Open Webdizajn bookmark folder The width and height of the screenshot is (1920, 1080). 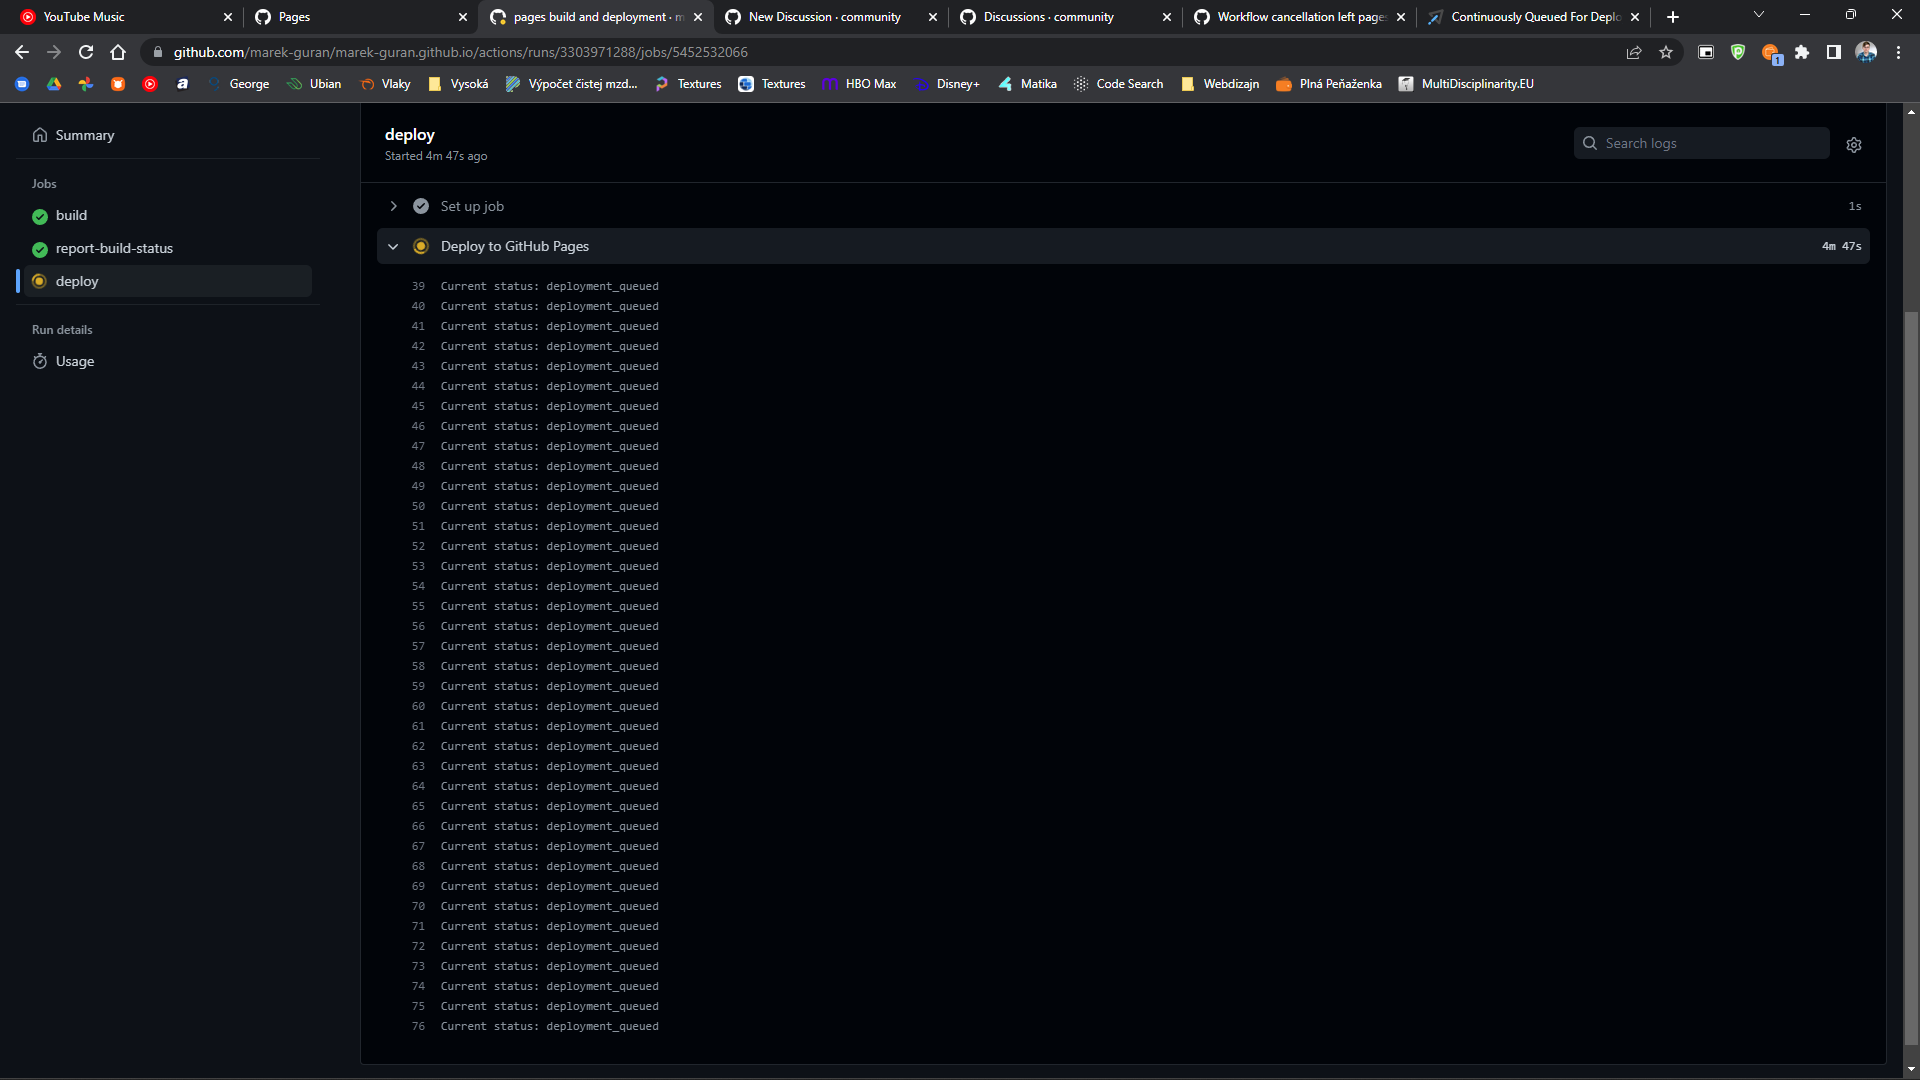click(1220, 84)
